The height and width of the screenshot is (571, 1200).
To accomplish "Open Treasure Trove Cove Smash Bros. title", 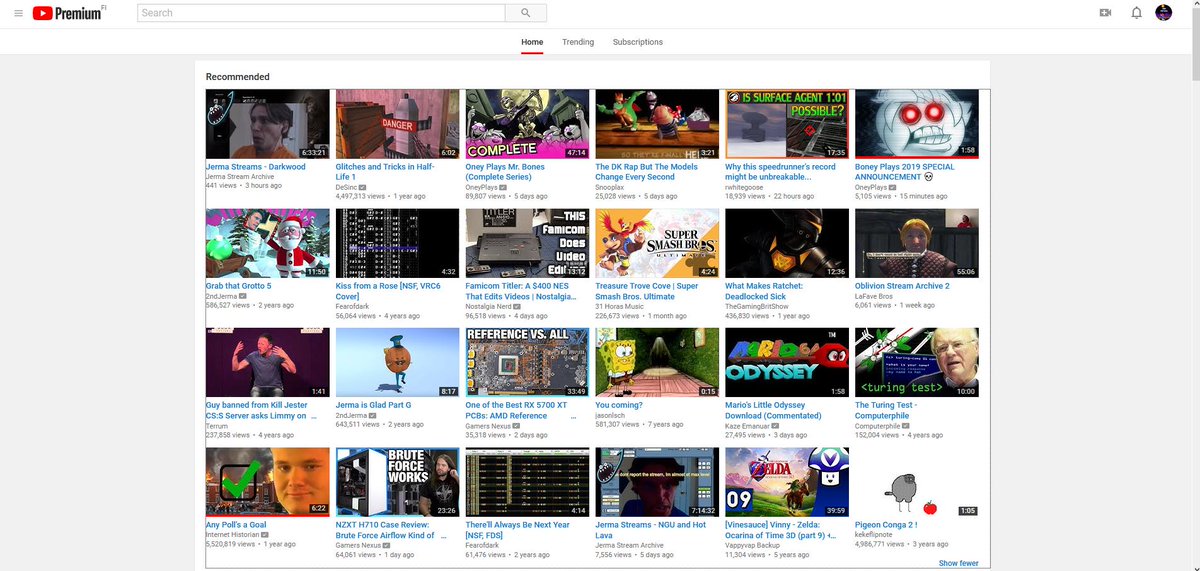I will coord(647,291).
